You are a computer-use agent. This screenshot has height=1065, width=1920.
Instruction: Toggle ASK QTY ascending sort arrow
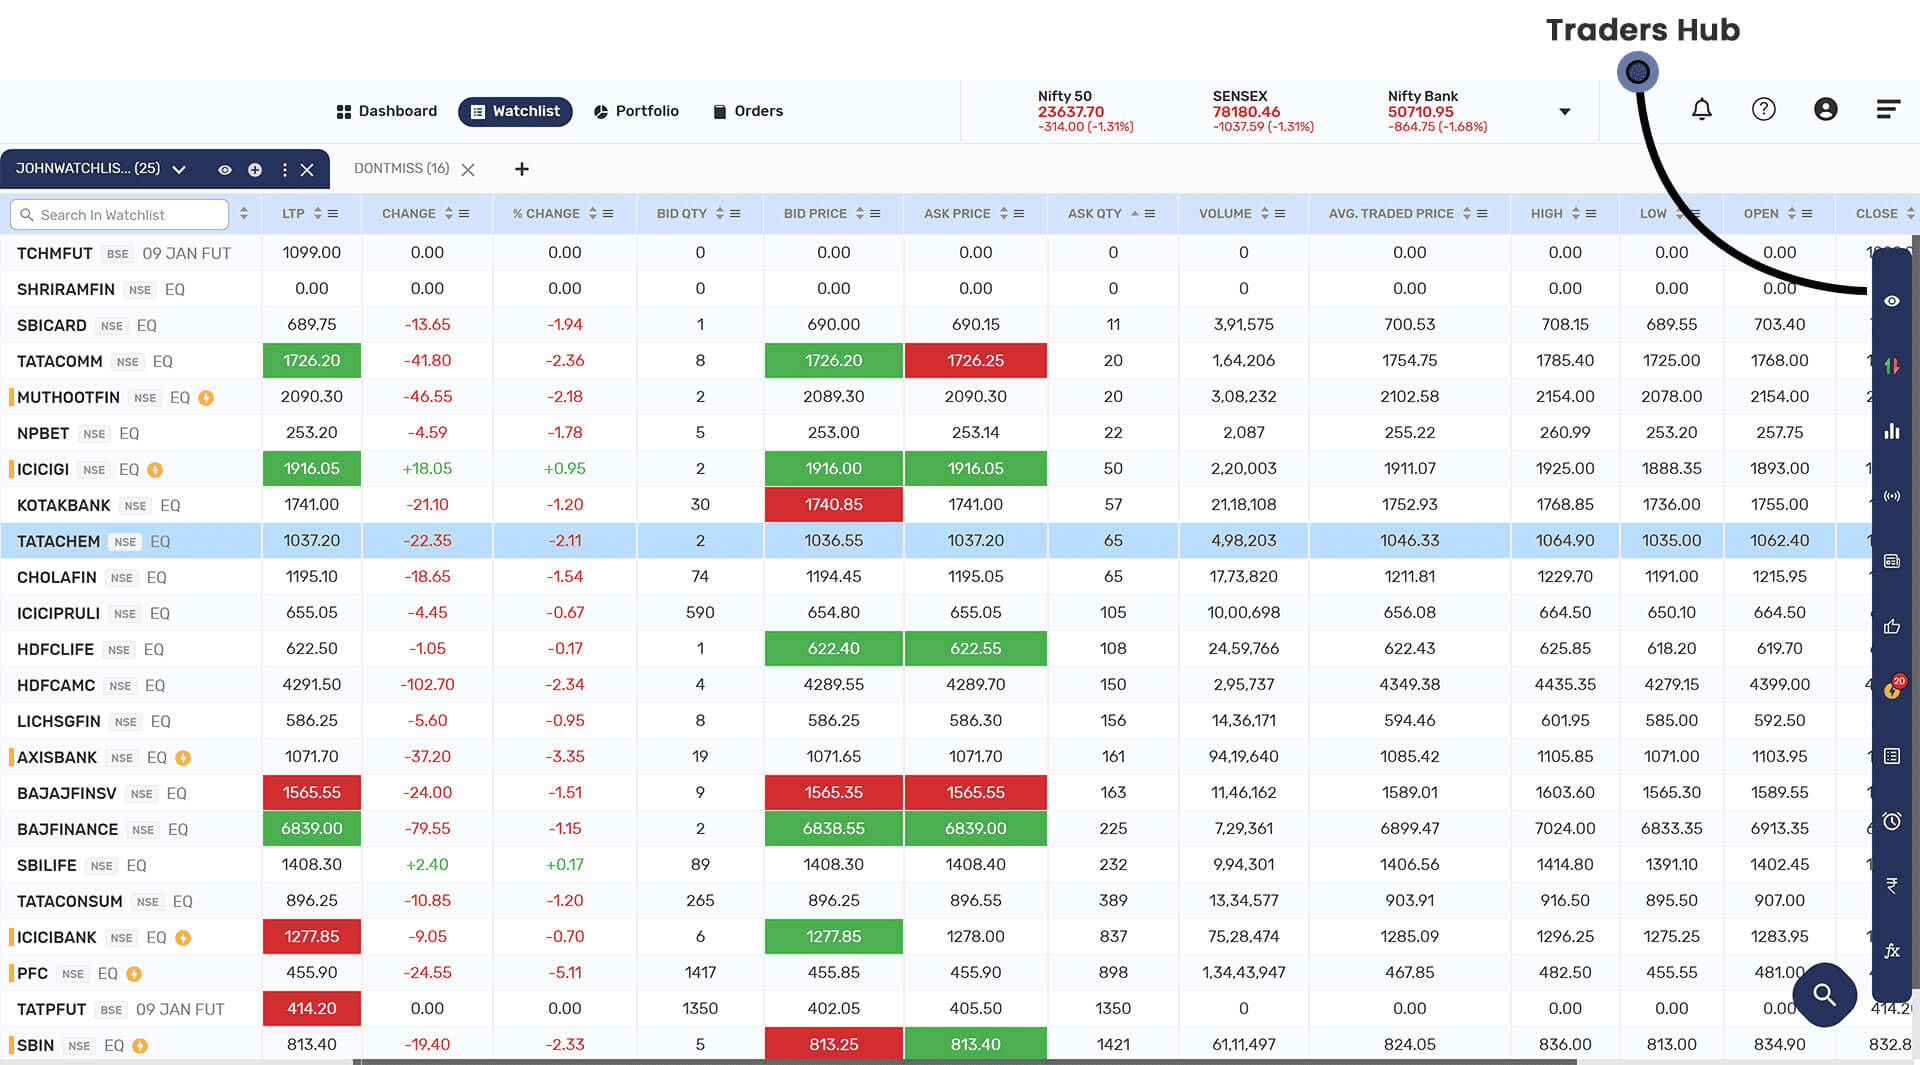1135,214
